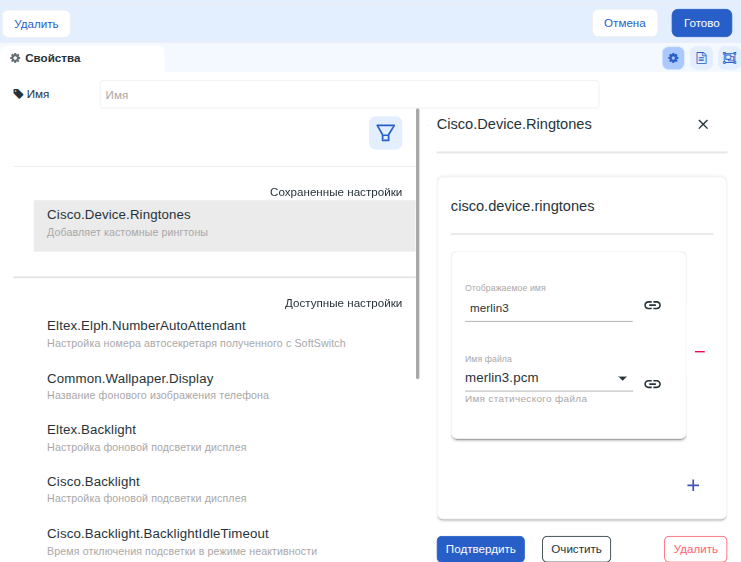Click the cisco.device.ringtones card title
This screenshot has width=741, height=562.
(522, 206)
